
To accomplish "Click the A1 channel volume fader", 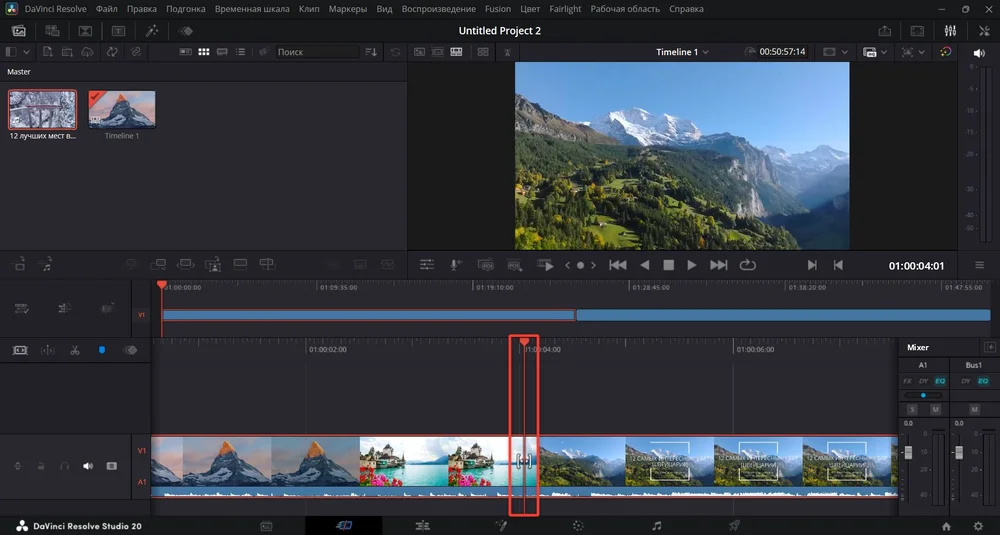I will [909, 453].
